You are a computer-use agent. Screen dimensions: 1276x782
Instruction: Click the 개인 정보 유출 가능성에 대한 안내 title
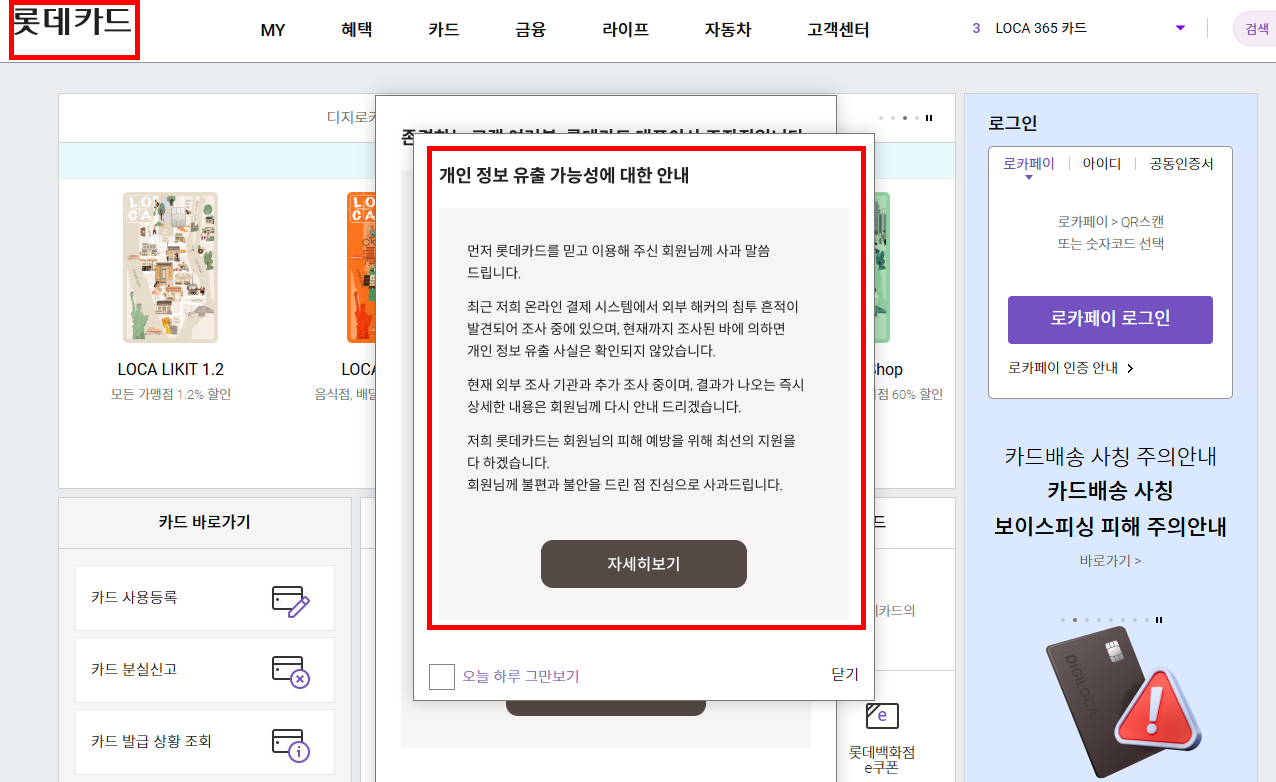[x=564, y=175]
